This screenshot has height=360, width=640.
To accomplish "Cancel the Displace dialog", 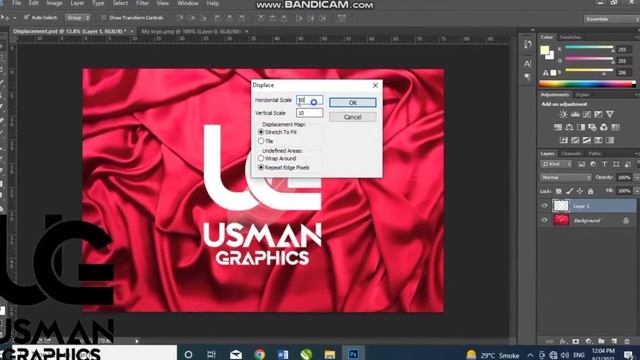I will click(x=353, y=117).
